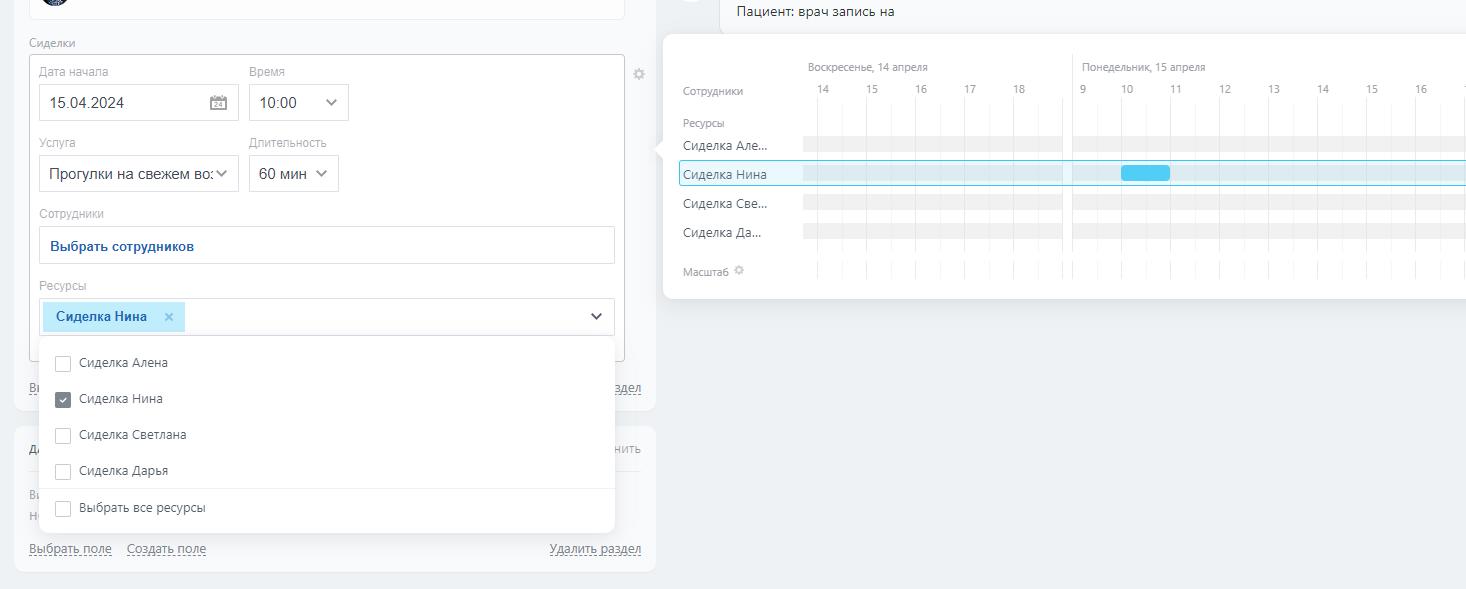Screen dimensions: 1466x589
Task: Open the Время 10:00 dropdown
Action: (x=298, y=103)
